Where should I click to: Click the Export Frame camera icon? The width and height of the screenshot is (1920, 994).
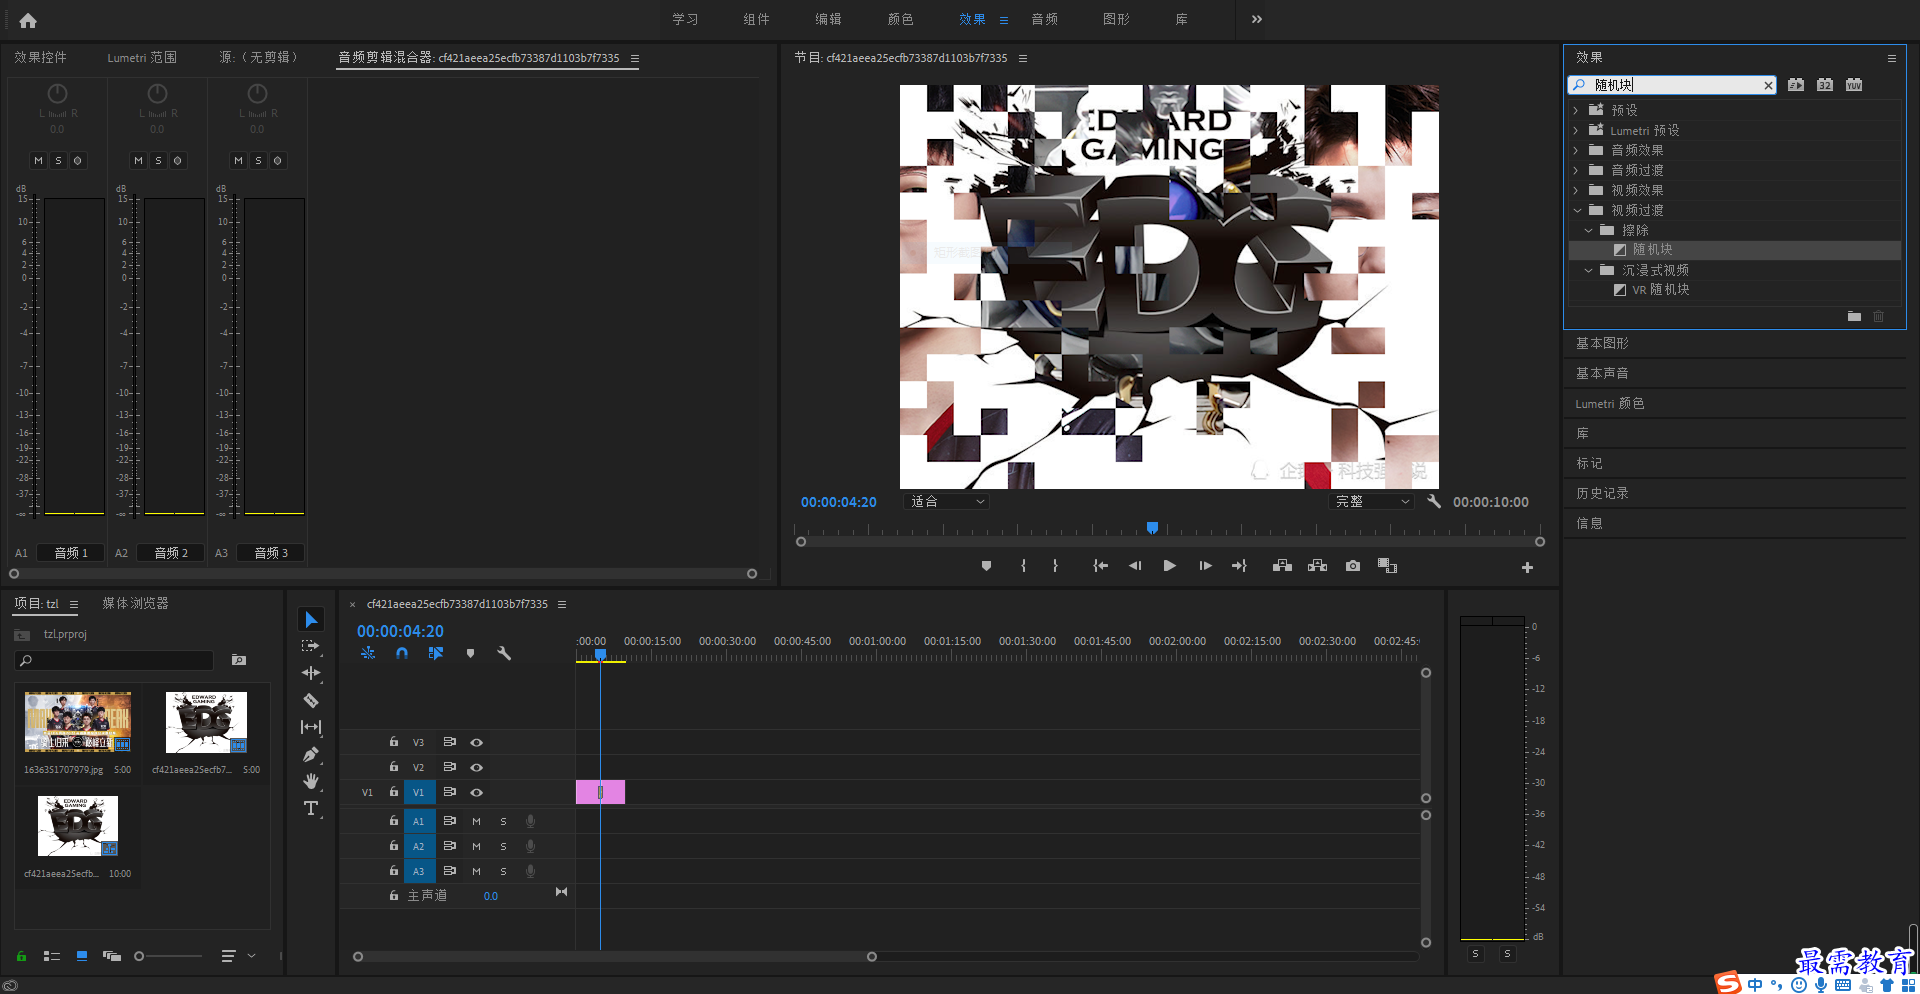pyautogui.click(x=1353, y=566)
